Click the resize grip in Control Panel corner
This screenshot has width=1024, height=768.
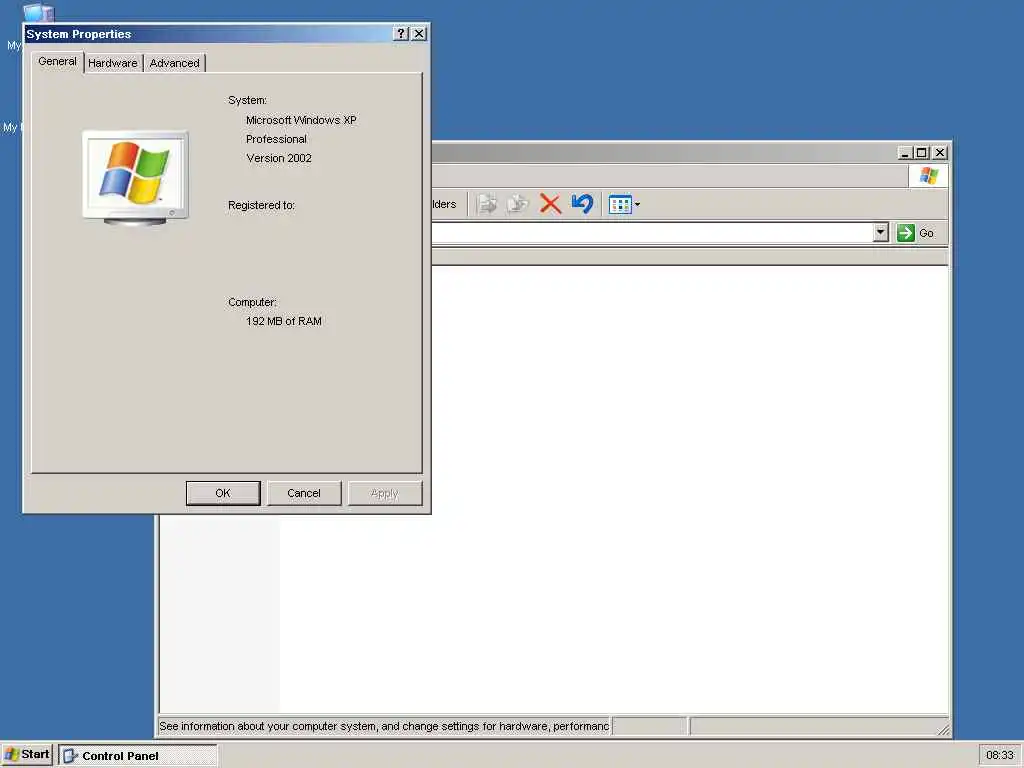click(943, 729)
